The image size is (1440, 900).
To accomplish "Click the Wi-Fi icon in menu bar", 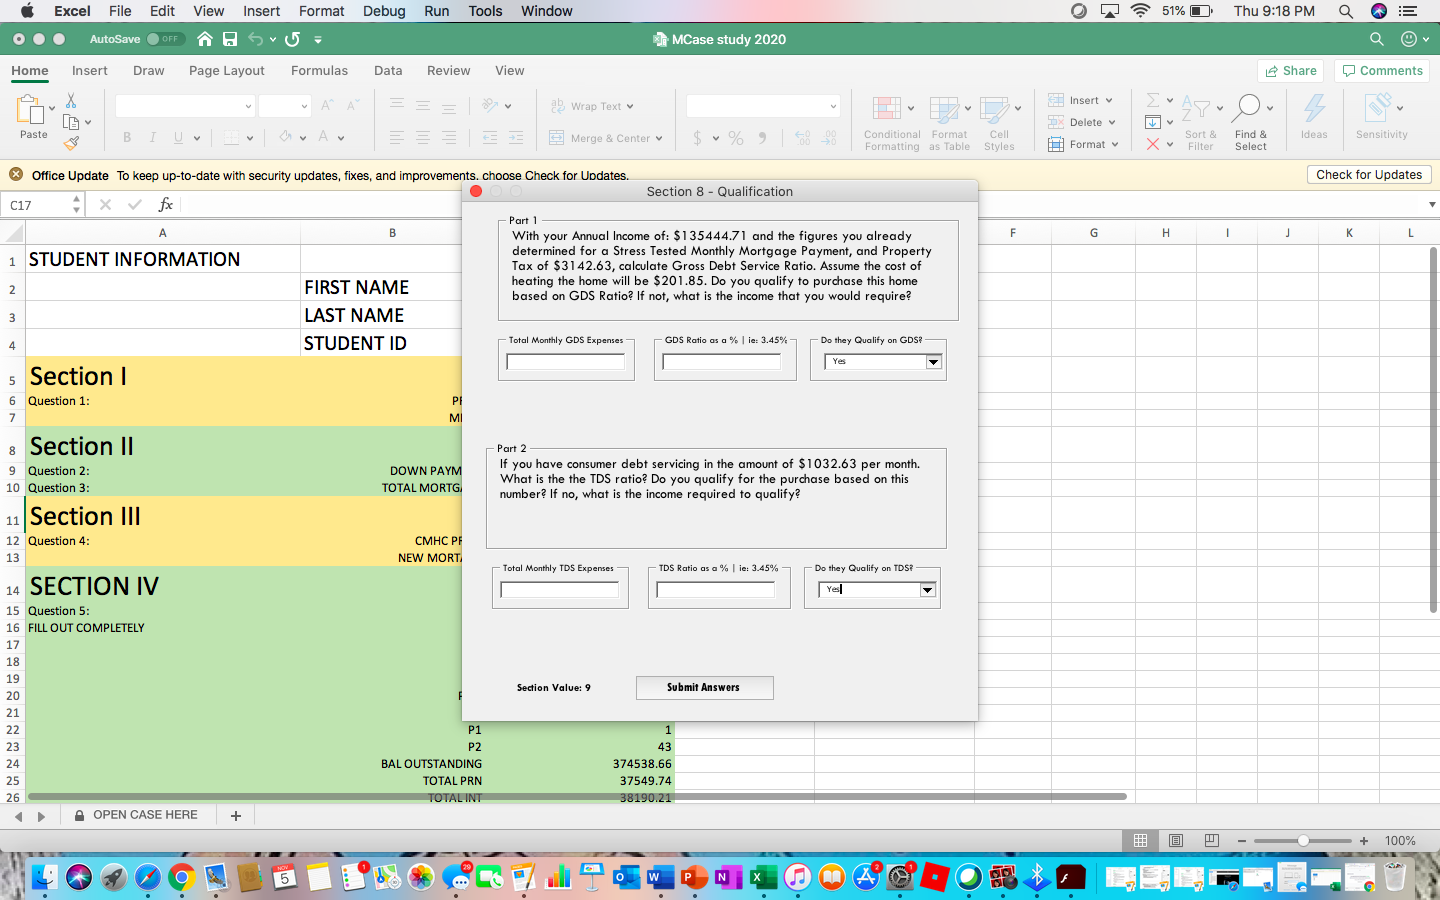I will point(1140,11).
